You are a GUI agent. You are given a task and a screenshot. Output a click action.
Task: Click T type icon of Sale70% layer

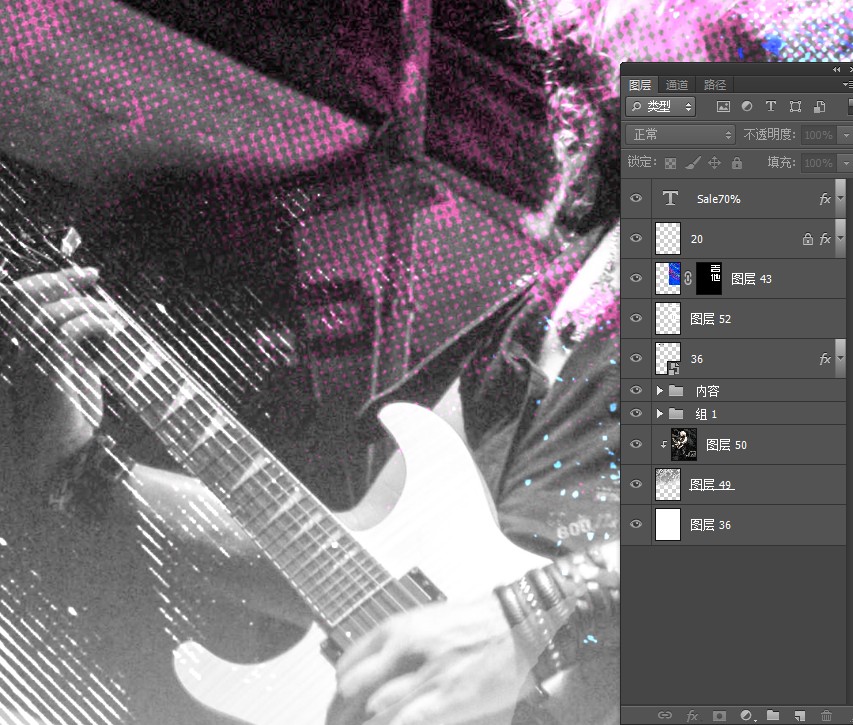pyautogui.click(x=670, y=199)
